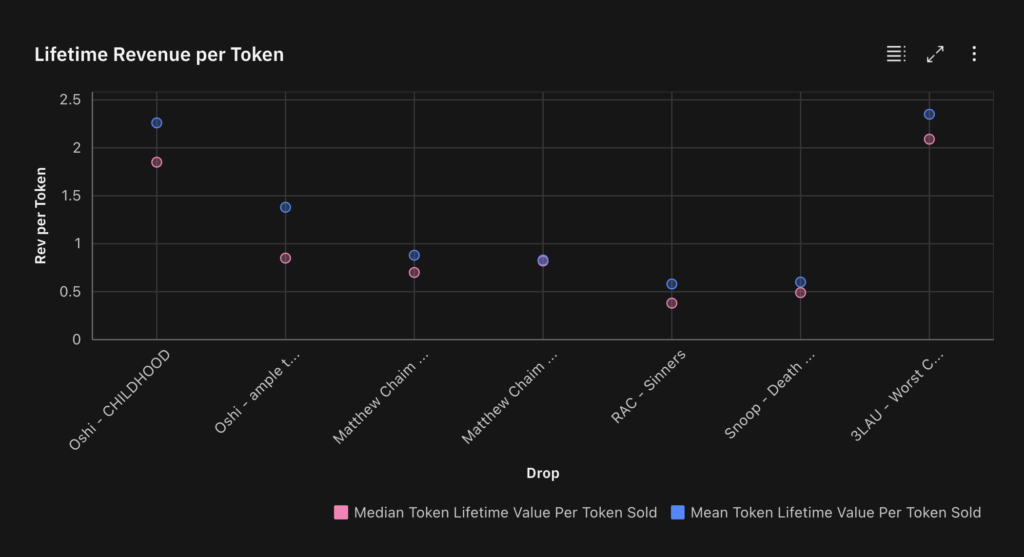Select the mean point for Oshi - CHILDHOOD
Image resolution: width=1024 pixels, height=557 pixels.
click(156, 123)
